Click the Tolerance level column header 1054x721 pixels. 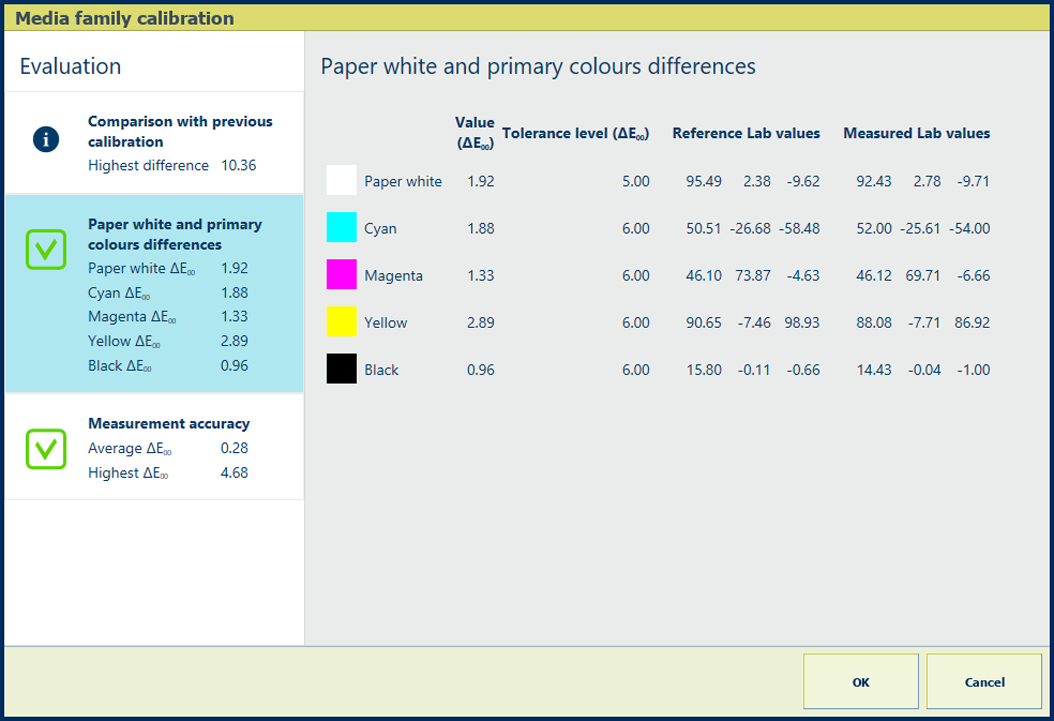[576, 133]
